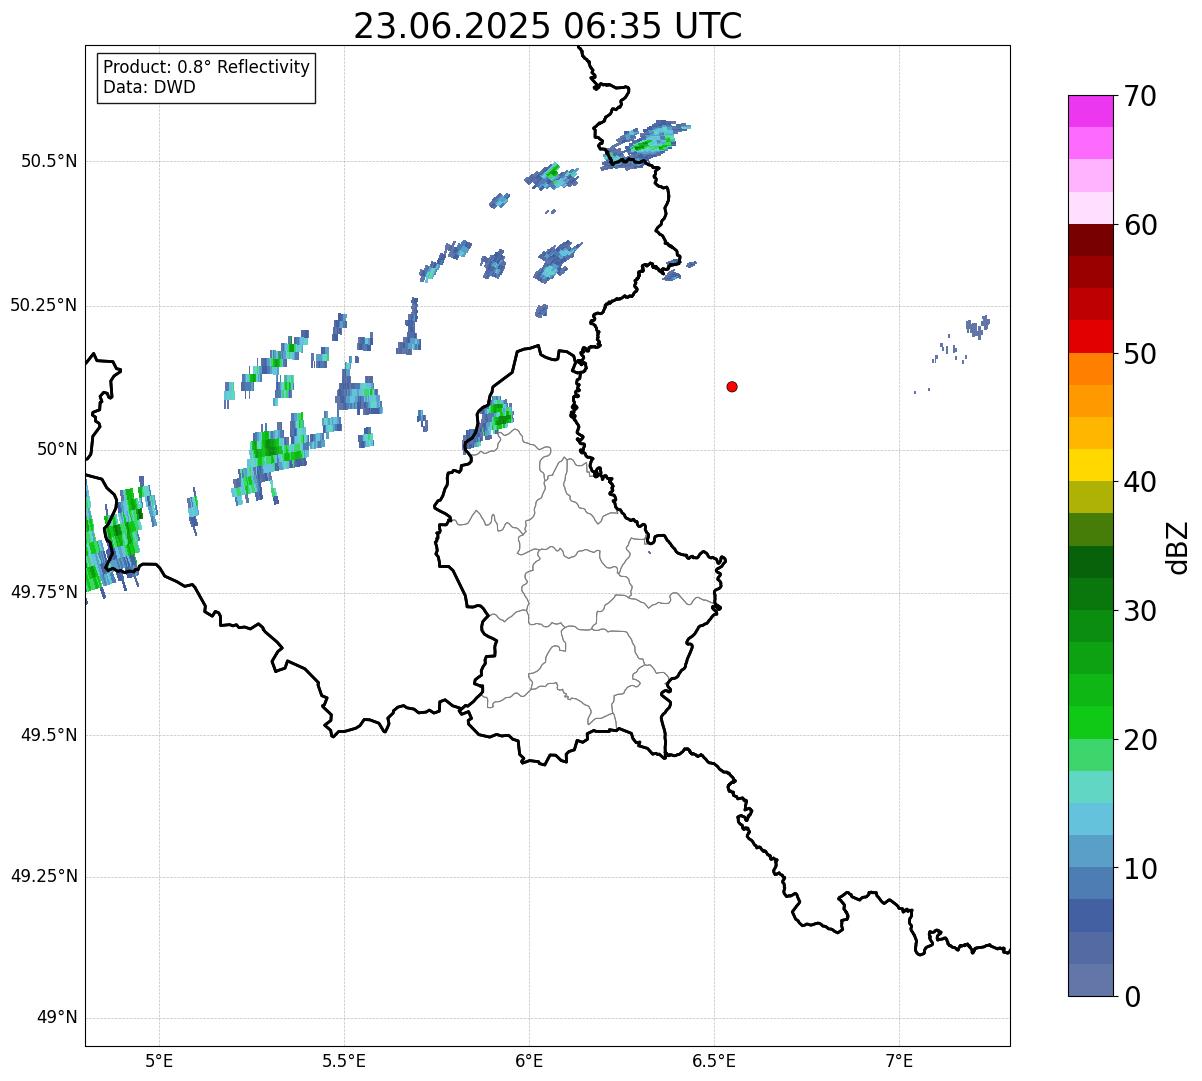The image size is (1202, 1081).
Task: Click the 49.25°N latitude label
Action: tap(44, 877)
